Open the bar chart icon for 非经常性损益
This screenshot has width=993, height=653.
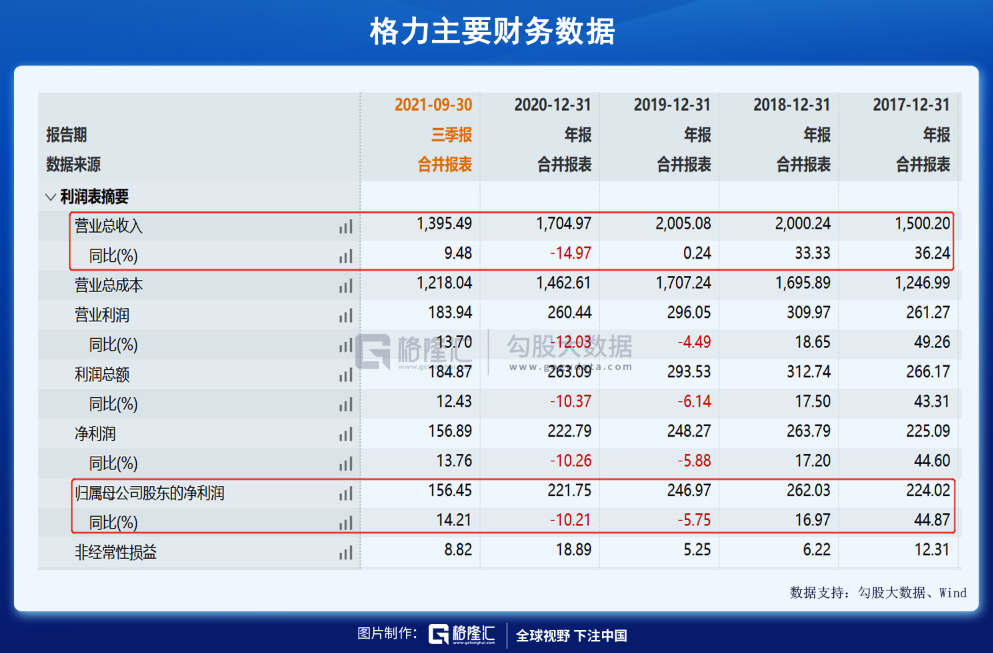[x=345, y=553]
